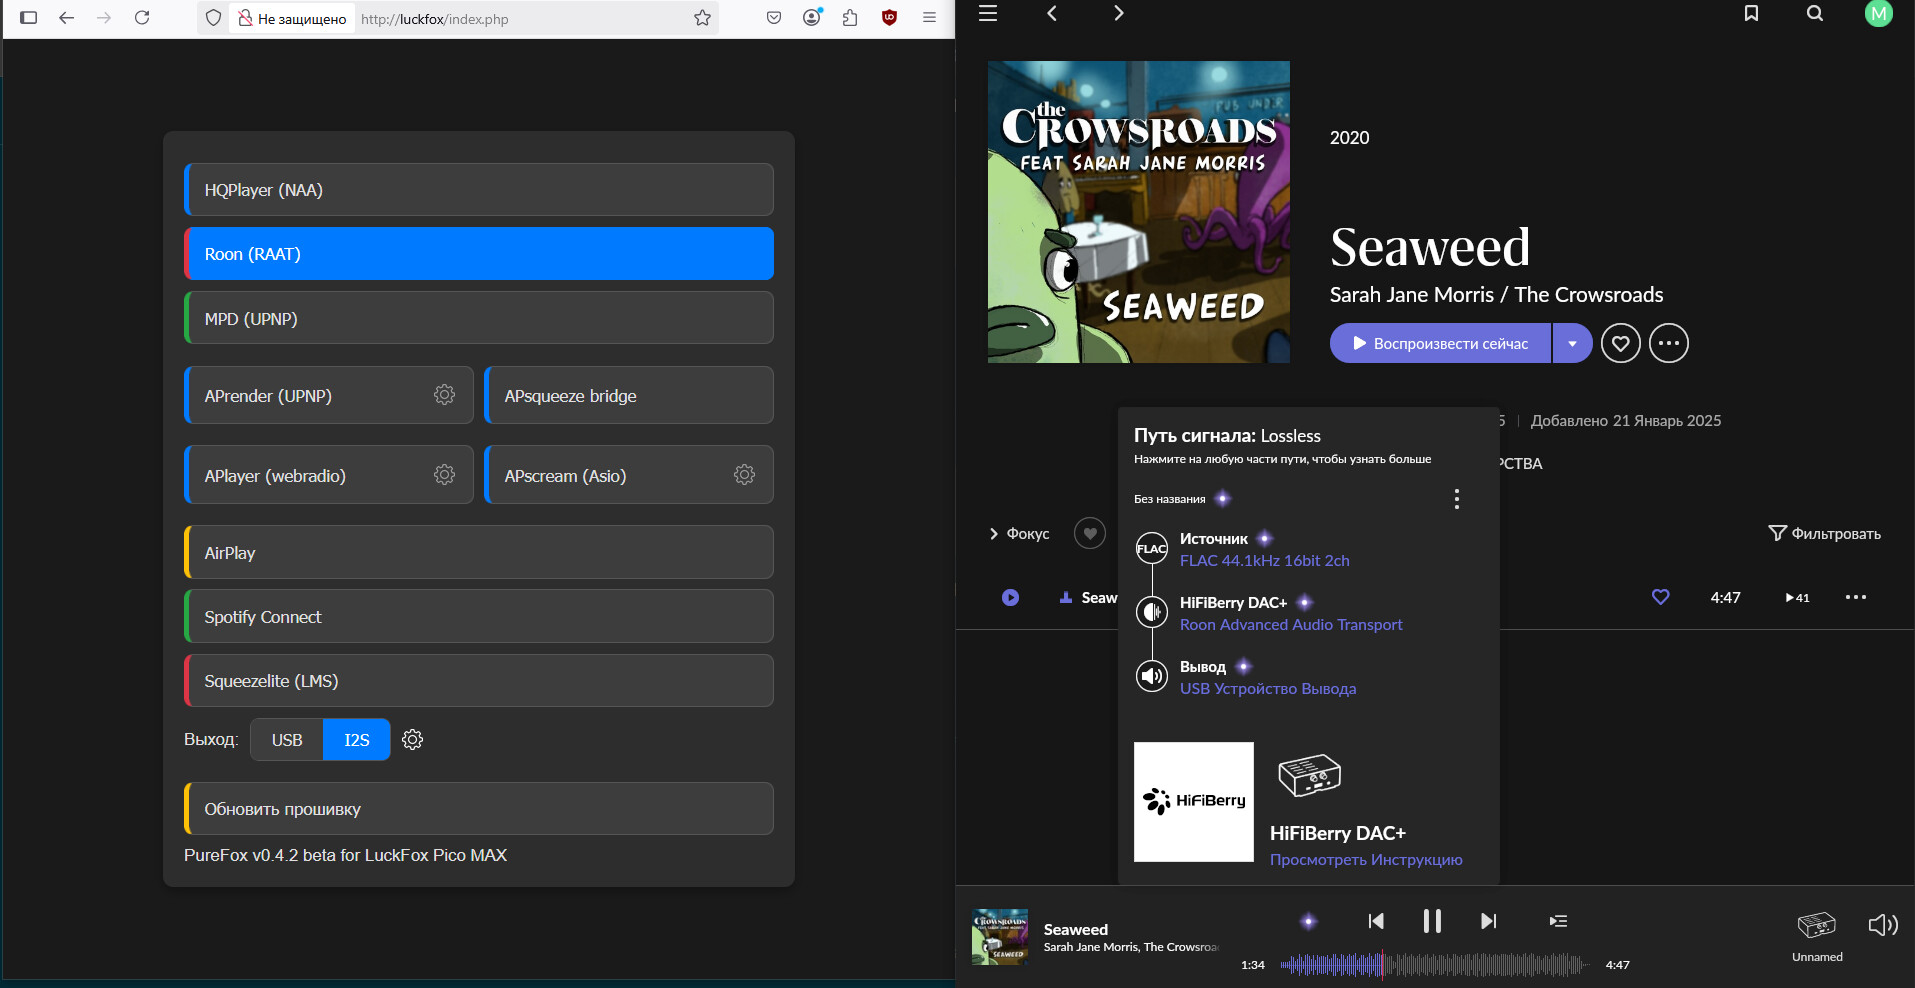The height and width of the screenshot is (988, 1915).
Task: Click track row play indicator icon
Action: tap(1011, 597)
